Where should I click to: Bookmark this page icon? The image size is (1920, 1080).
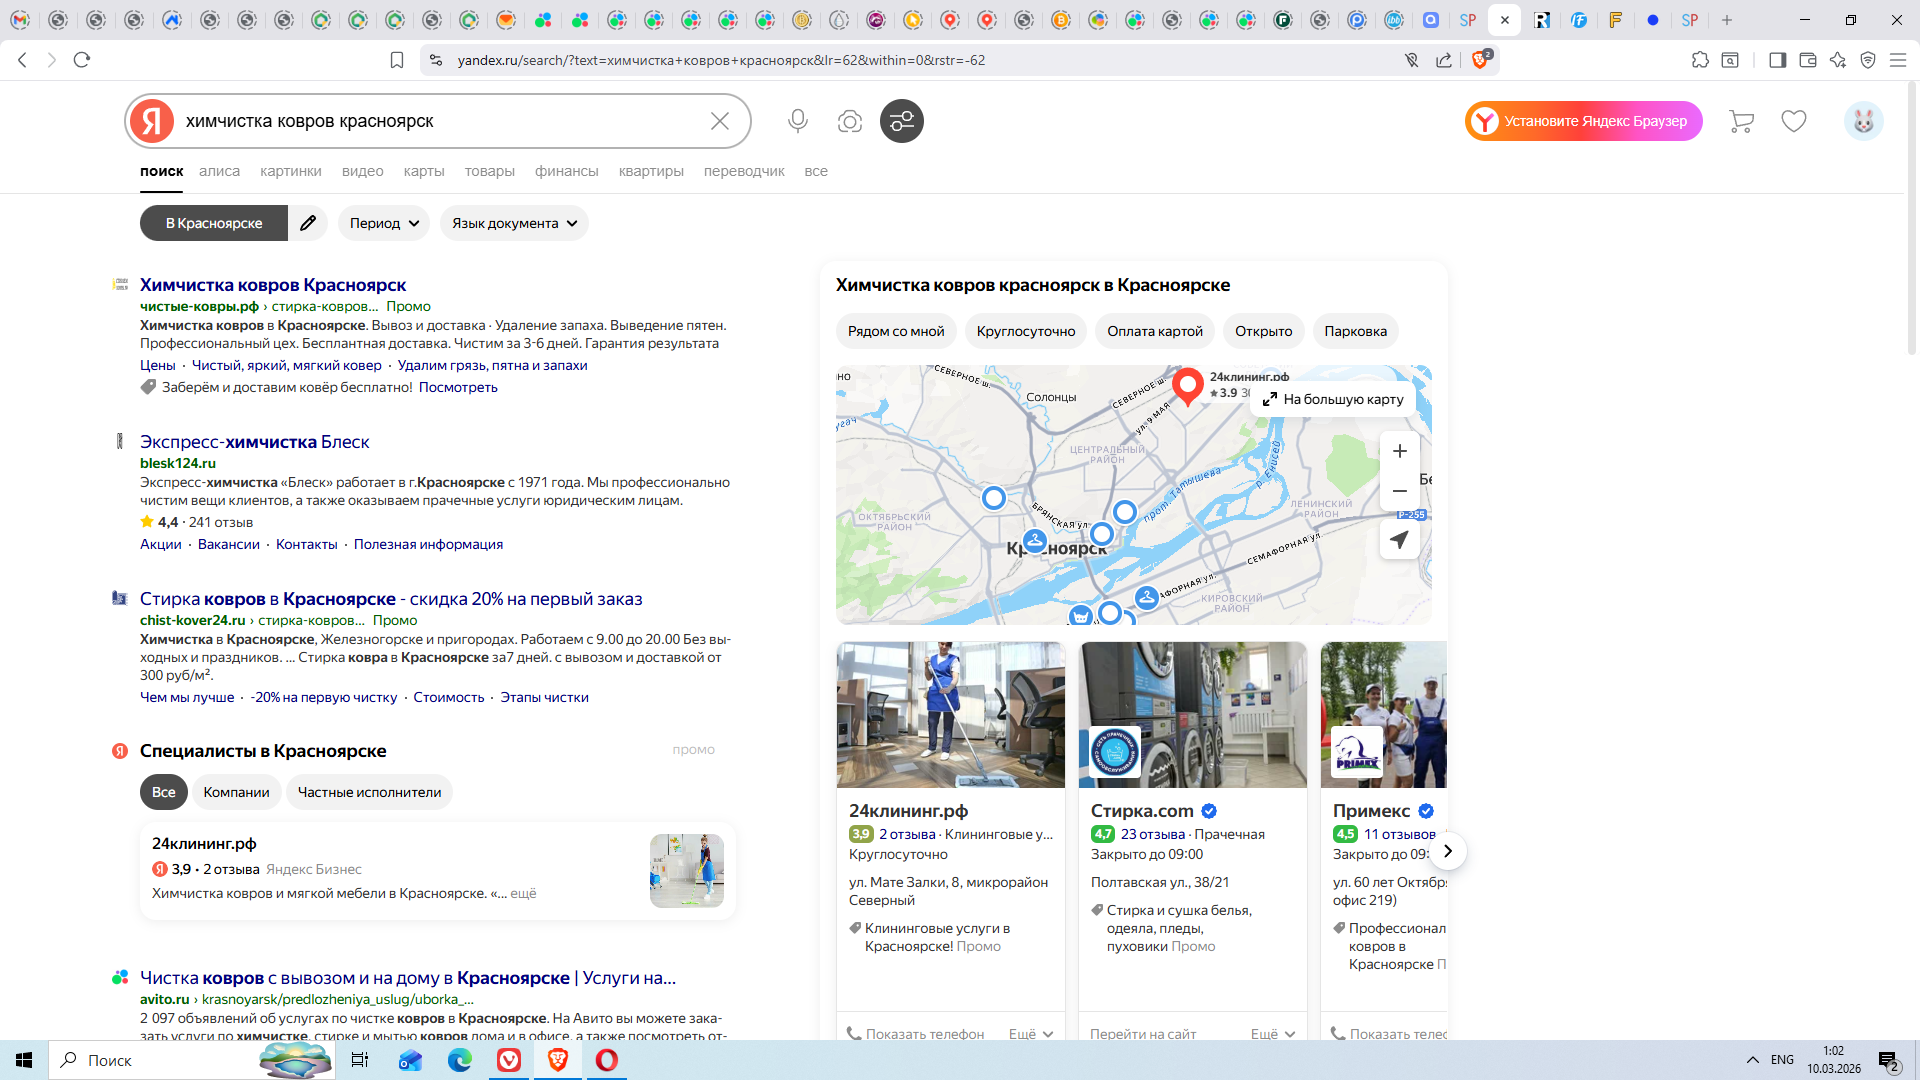pos(397,60)
